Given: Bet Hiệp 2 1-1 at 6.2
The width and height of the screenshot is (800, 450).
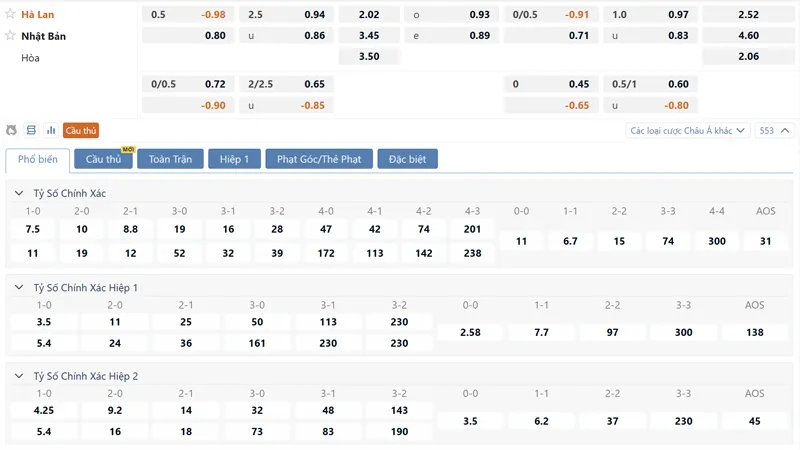Looking at the screenshot, I should click(541, 421).
